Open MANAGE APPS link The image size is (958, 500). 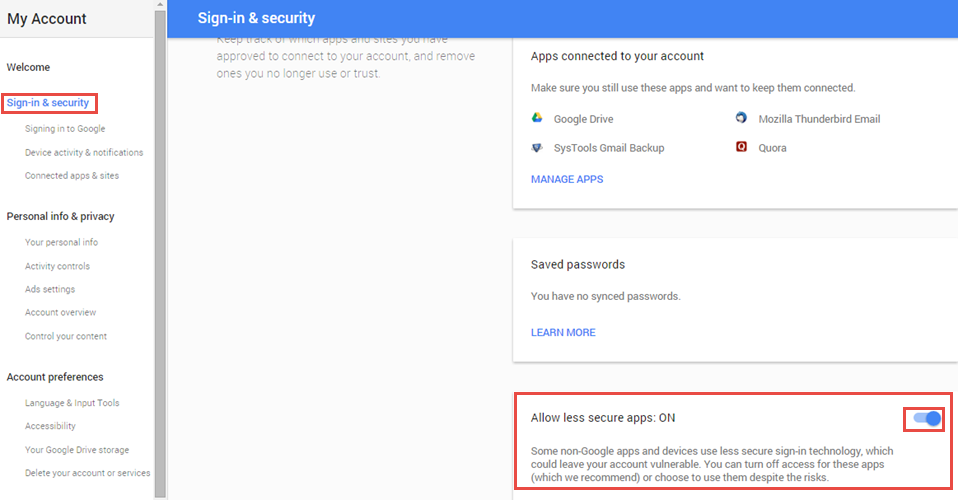click(567, 179)
